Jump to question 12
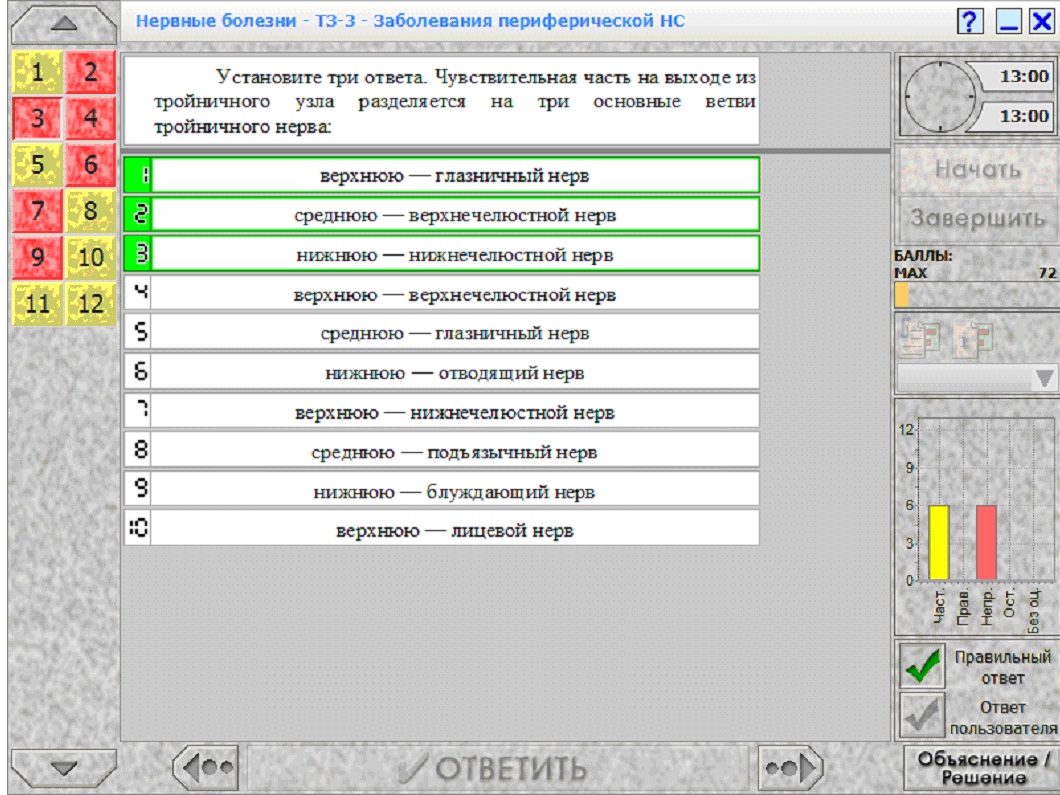 point(91,304)
